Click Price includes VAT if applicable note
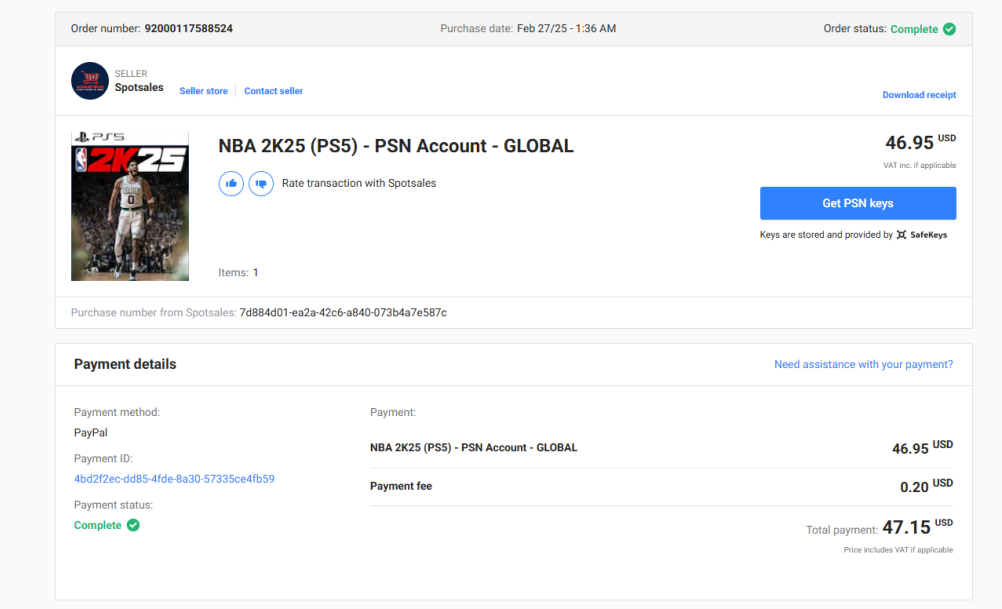Screen dimensions: 1002x609 point(898,550)
